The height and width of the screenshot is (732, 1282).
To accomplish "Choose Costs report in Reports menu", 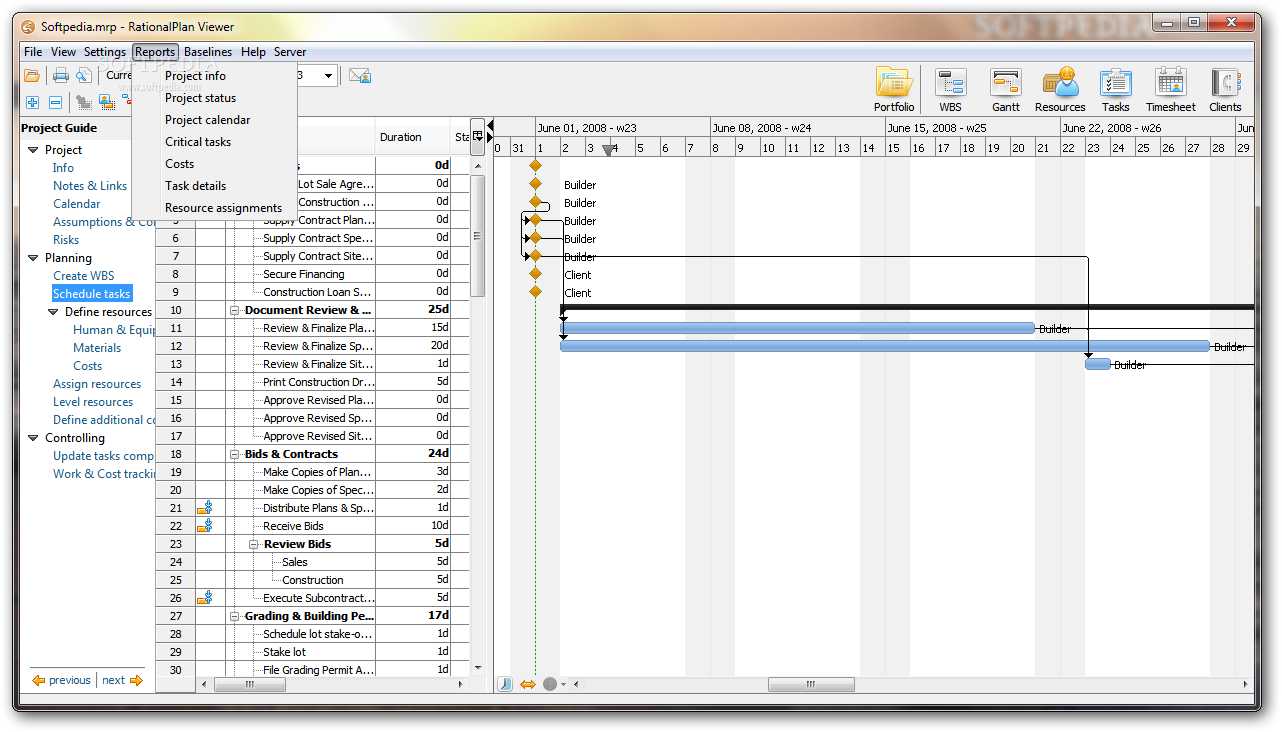I will (214, 164).
